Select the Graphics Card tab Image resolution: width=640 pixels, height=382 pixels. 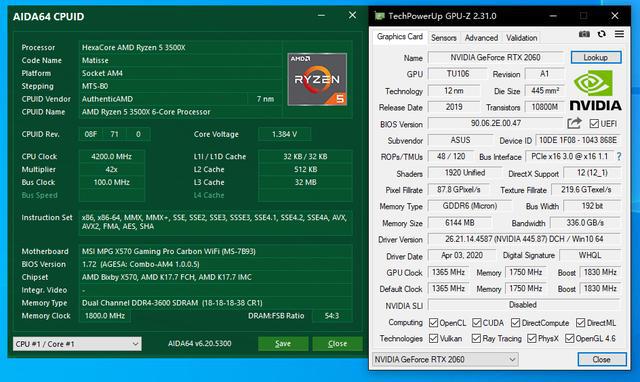[400, 37]
